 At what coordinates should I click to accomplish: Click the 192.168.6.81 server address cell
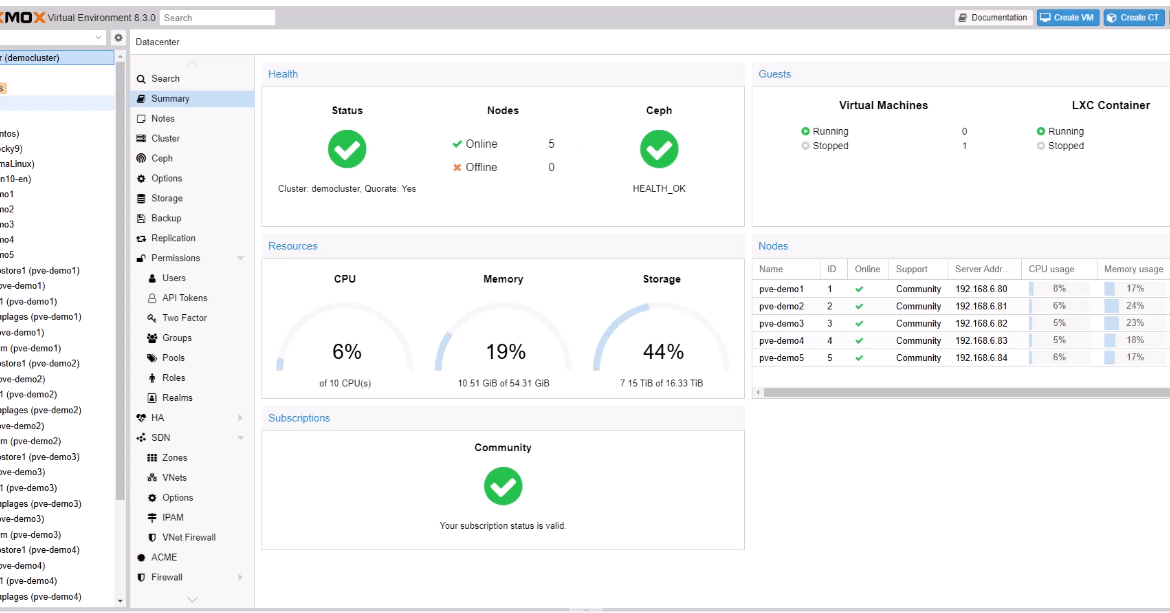click(983, 306)
